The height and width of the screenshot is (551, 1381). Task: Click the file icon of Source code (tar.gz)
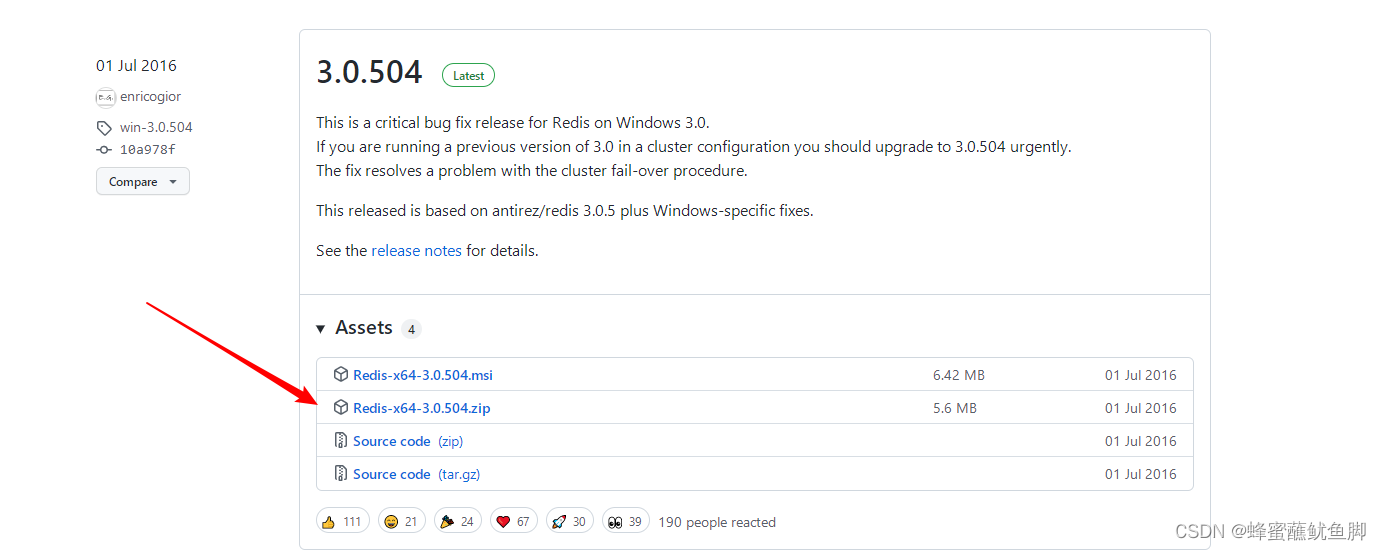point(341,474)
